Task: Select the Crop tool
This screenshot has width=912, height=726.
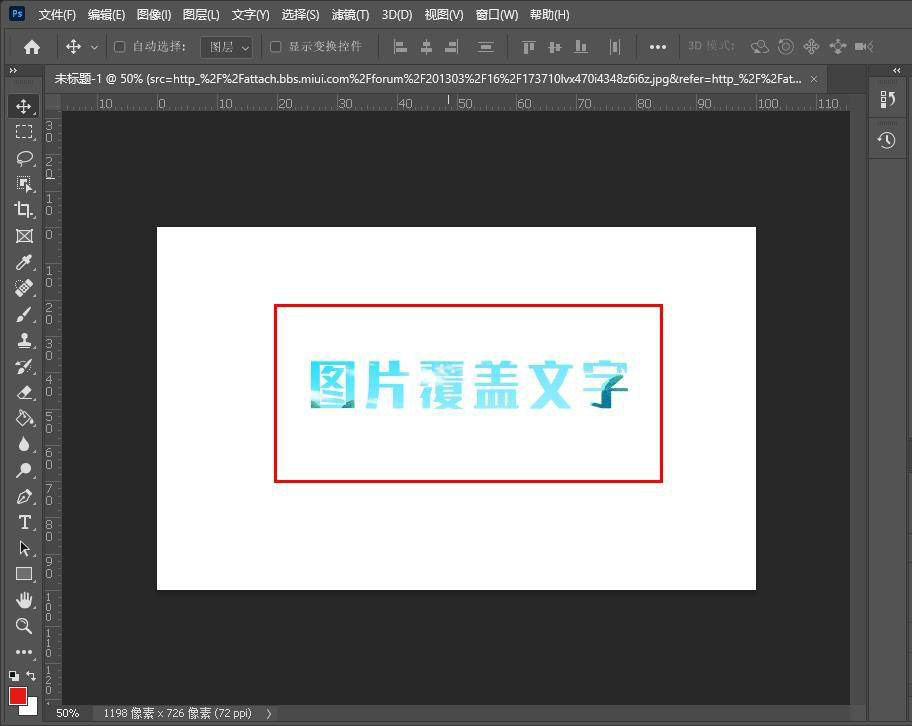Action: coord(24,210)
